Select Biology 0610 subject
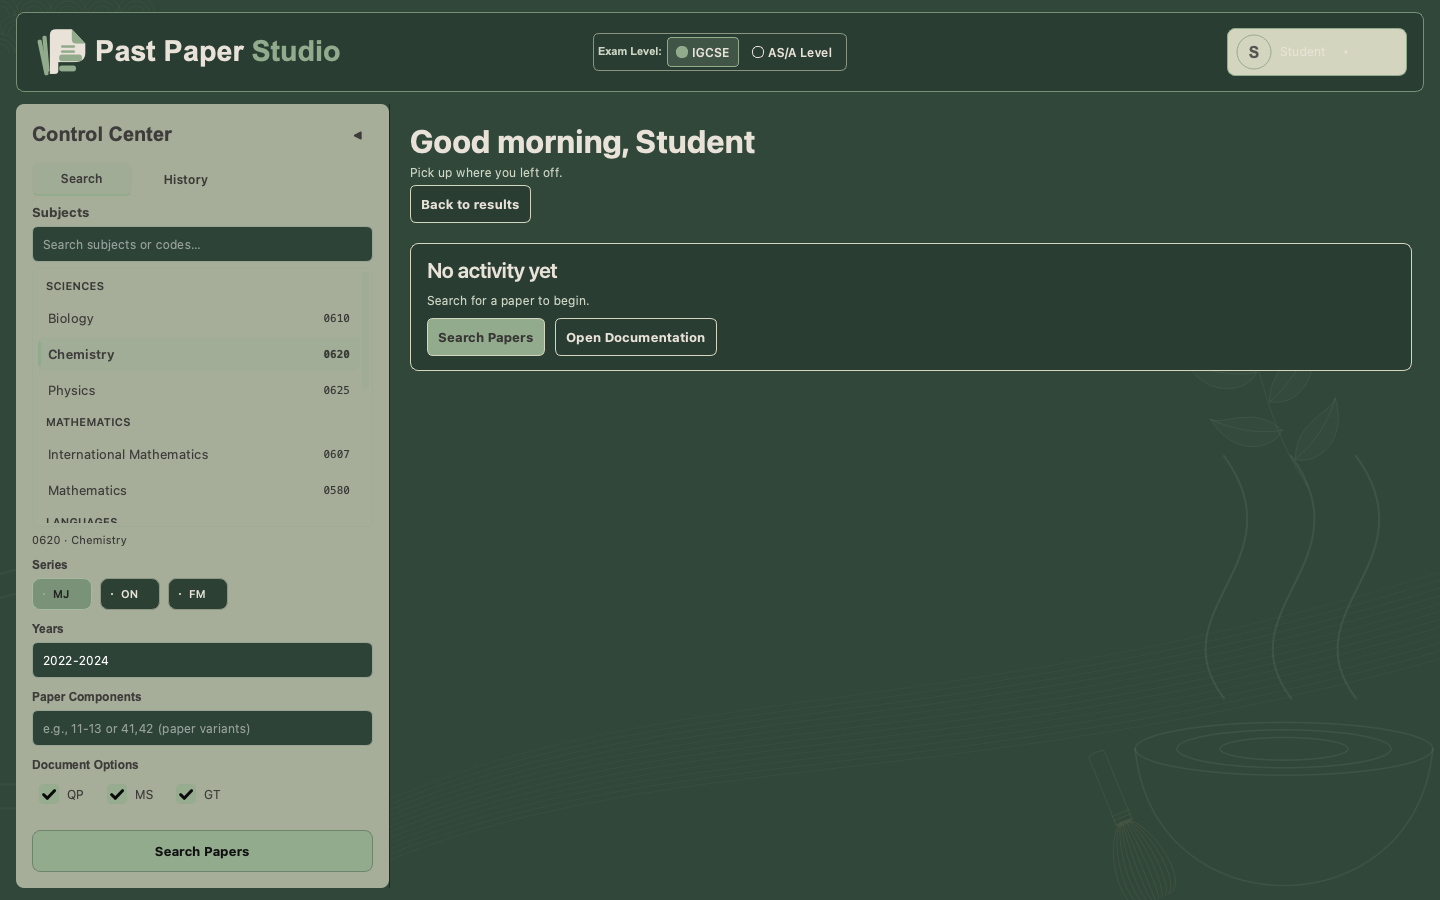1440x900 pixels. pos(199,319)
